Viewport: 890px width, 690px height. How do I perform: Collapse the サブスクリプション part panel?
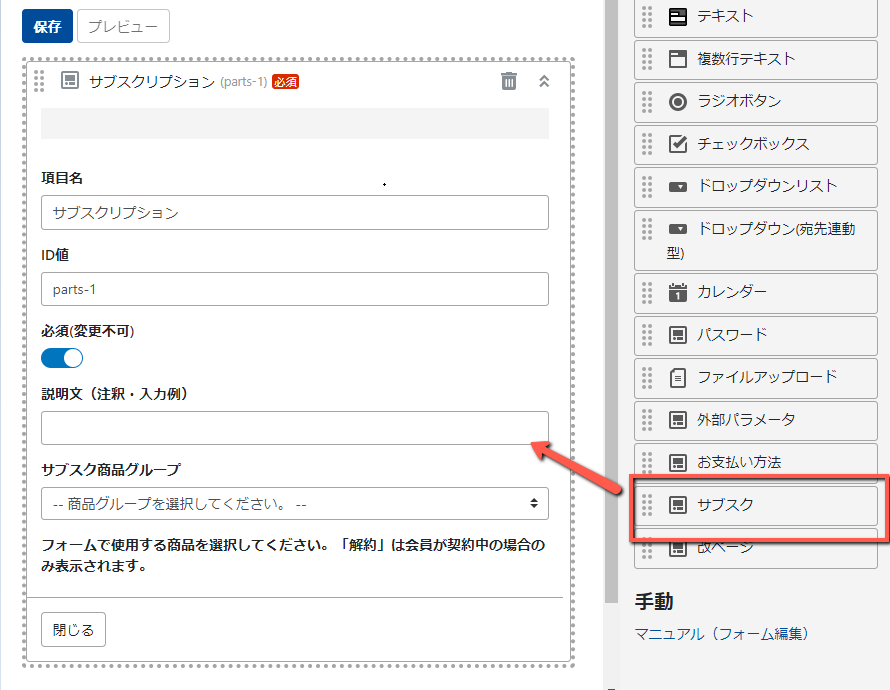click(544, 81)
